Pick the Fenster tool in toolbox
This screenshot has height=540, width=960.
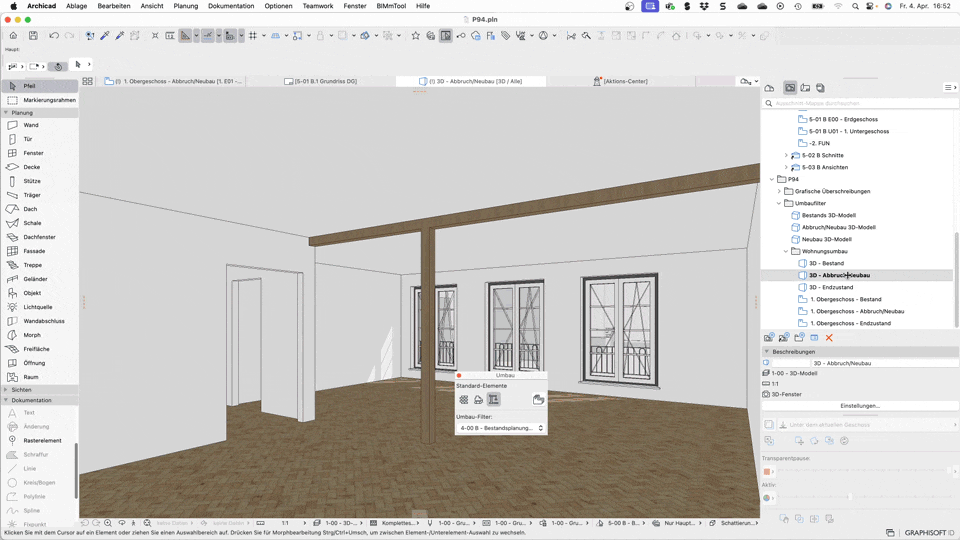pyautogui.click(x=40, y=153)
